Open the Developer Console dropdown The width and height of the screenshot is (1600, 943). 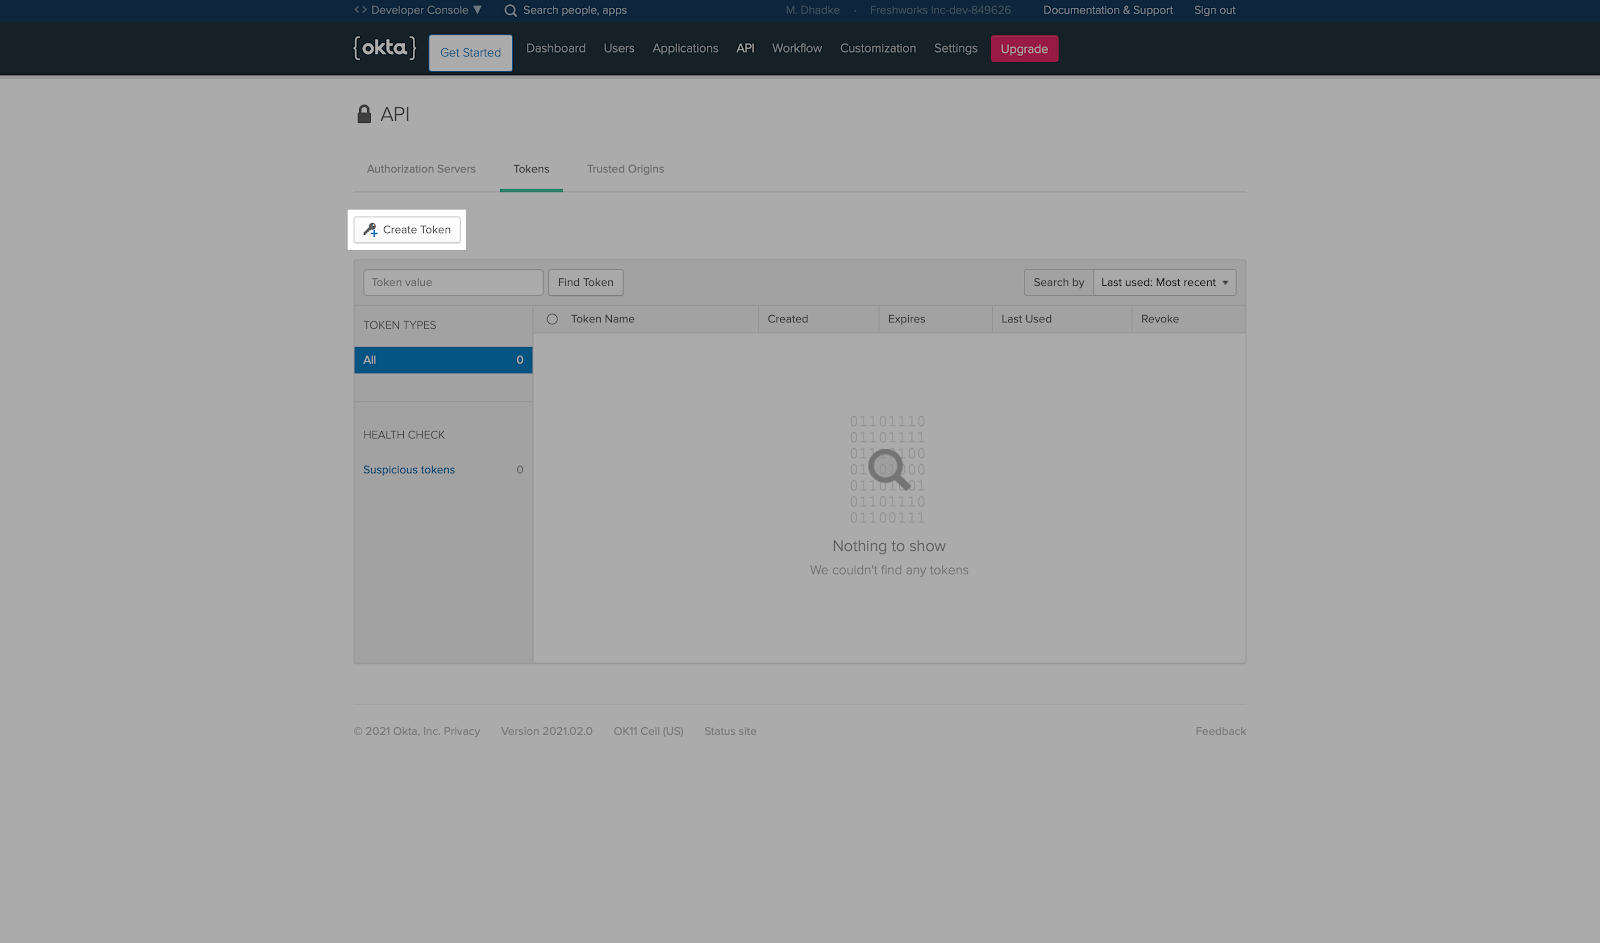418,10
